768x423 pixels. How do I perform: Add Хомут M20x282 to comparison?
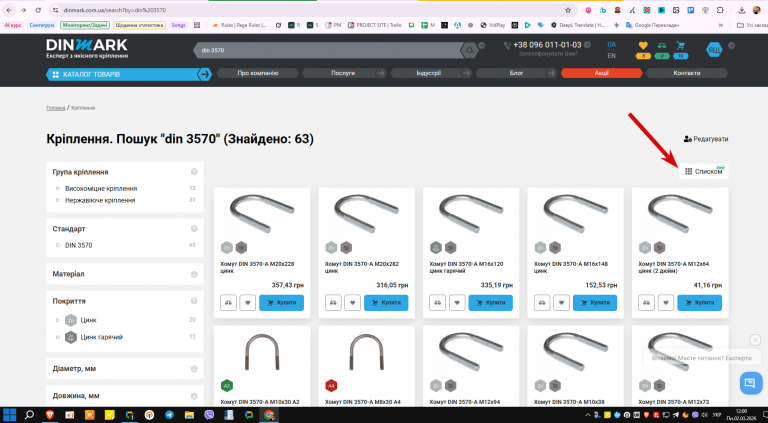pos(333,303)
